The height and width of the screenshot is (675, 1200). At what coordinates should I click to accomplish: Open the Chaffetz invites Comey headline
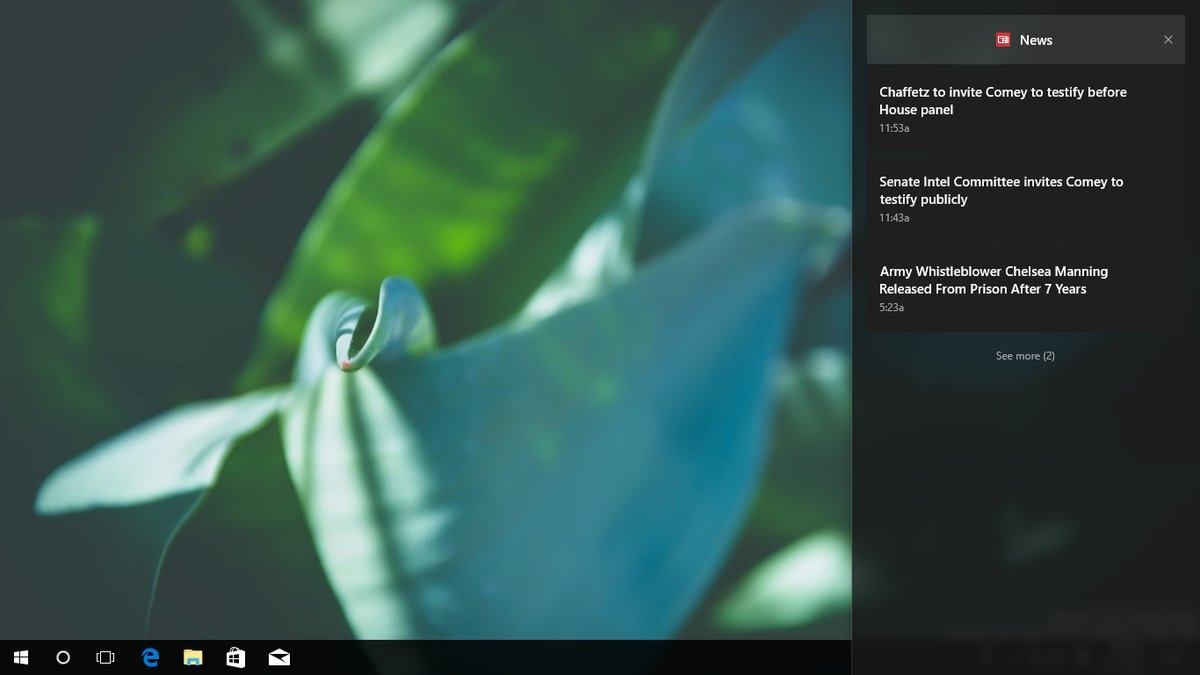[1003, 101]
